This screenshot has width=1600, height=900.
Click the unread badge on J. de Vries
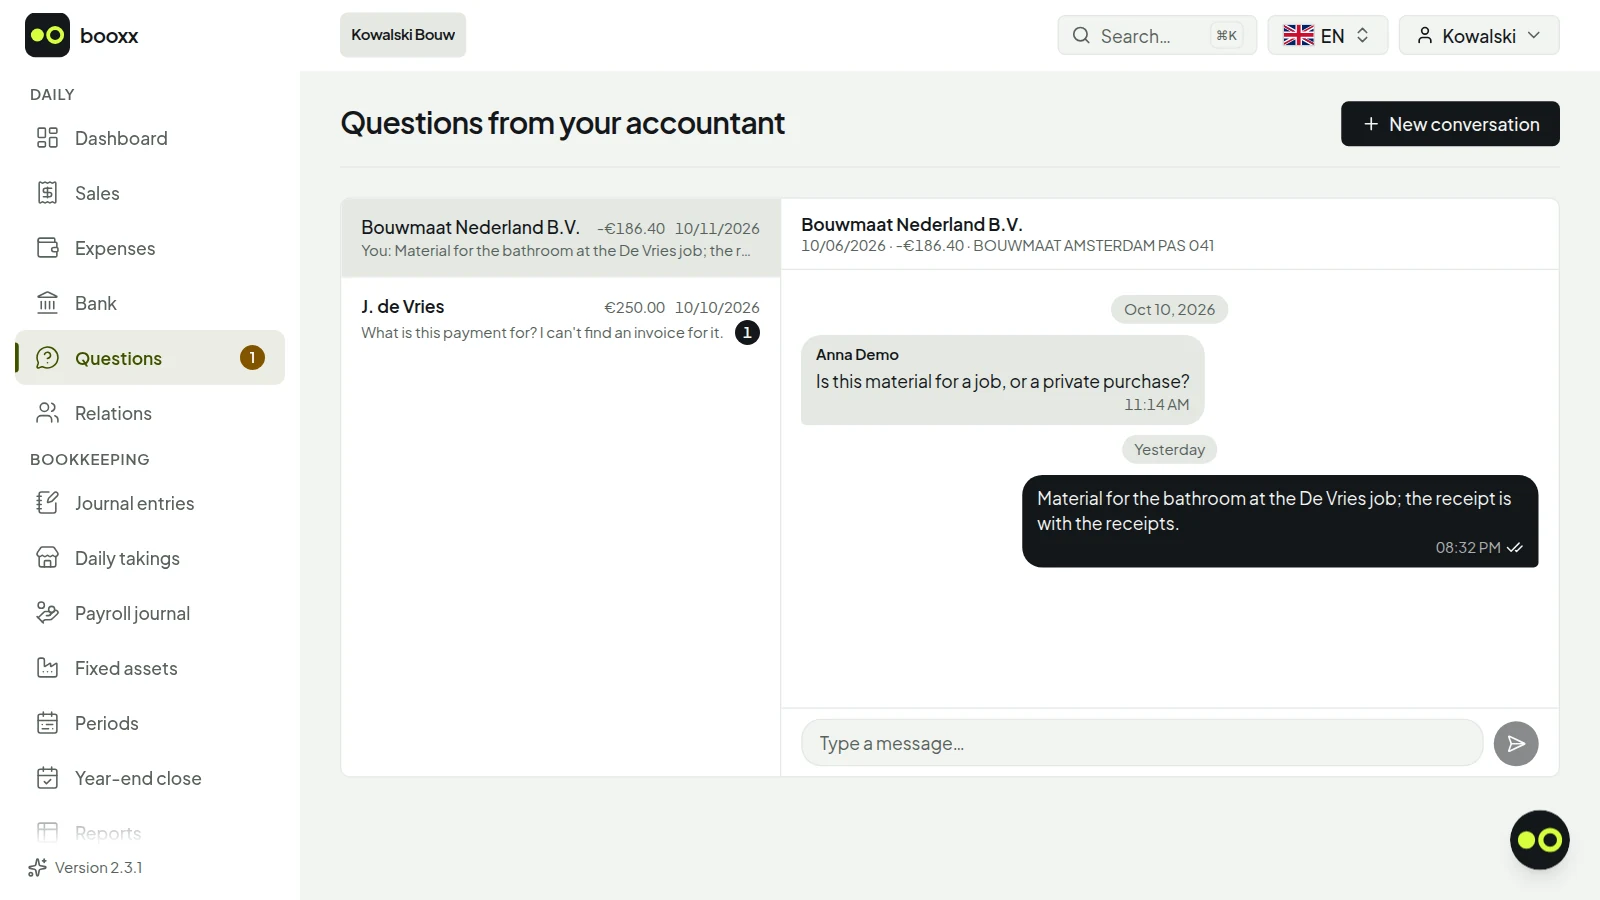pyautogui.click(x=747, y=332)
